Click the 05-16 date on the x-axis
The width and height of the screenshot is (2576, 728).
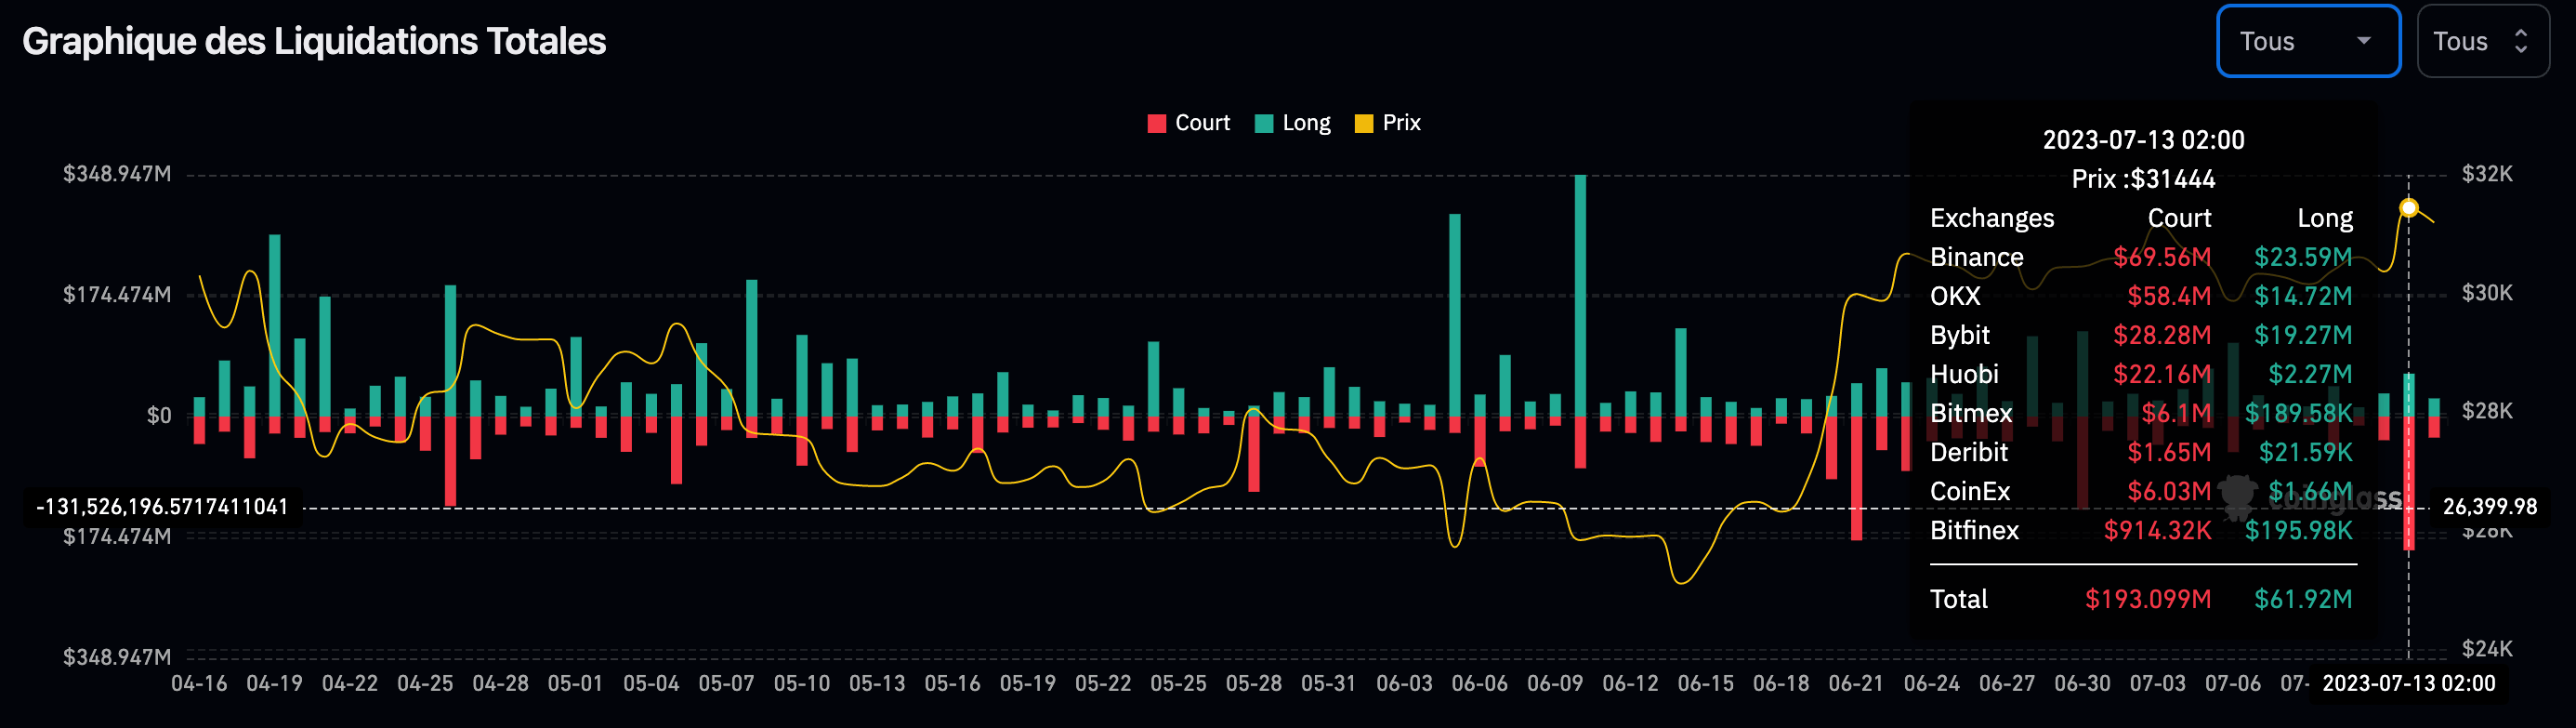[952, 684]
